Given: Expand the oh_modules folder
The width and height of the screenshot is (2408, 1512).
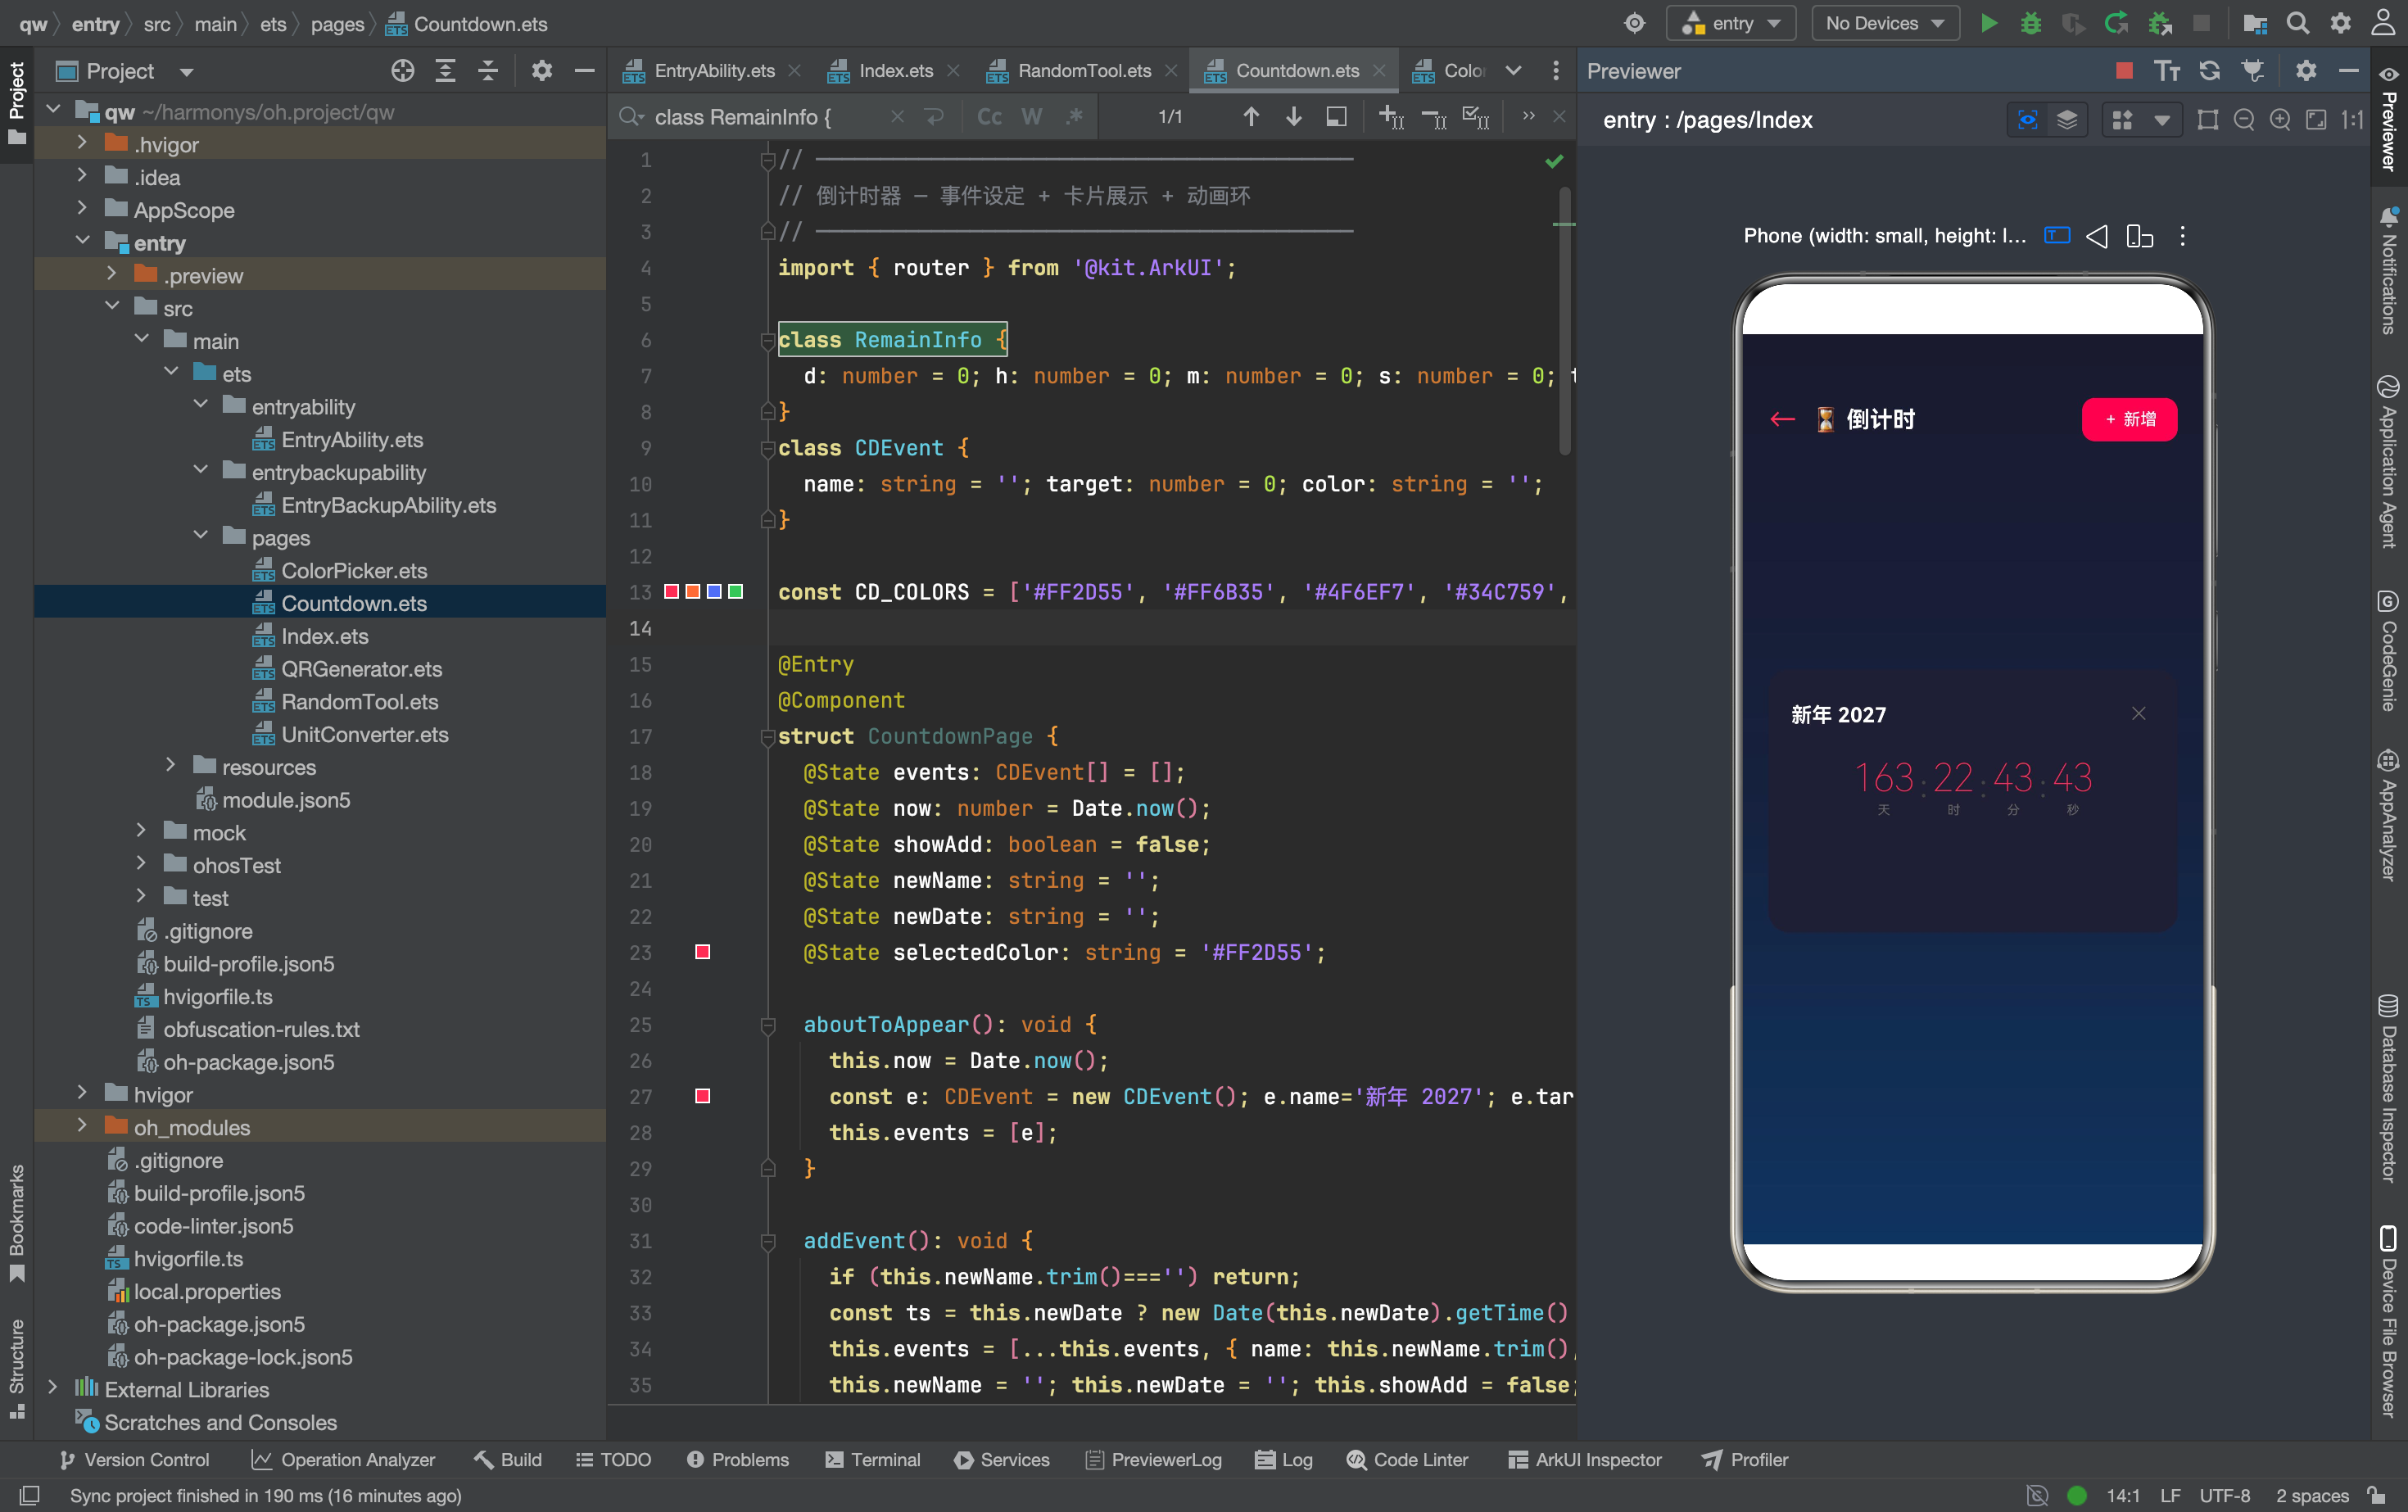Looking at the screenshot, I should (83, 1126).
